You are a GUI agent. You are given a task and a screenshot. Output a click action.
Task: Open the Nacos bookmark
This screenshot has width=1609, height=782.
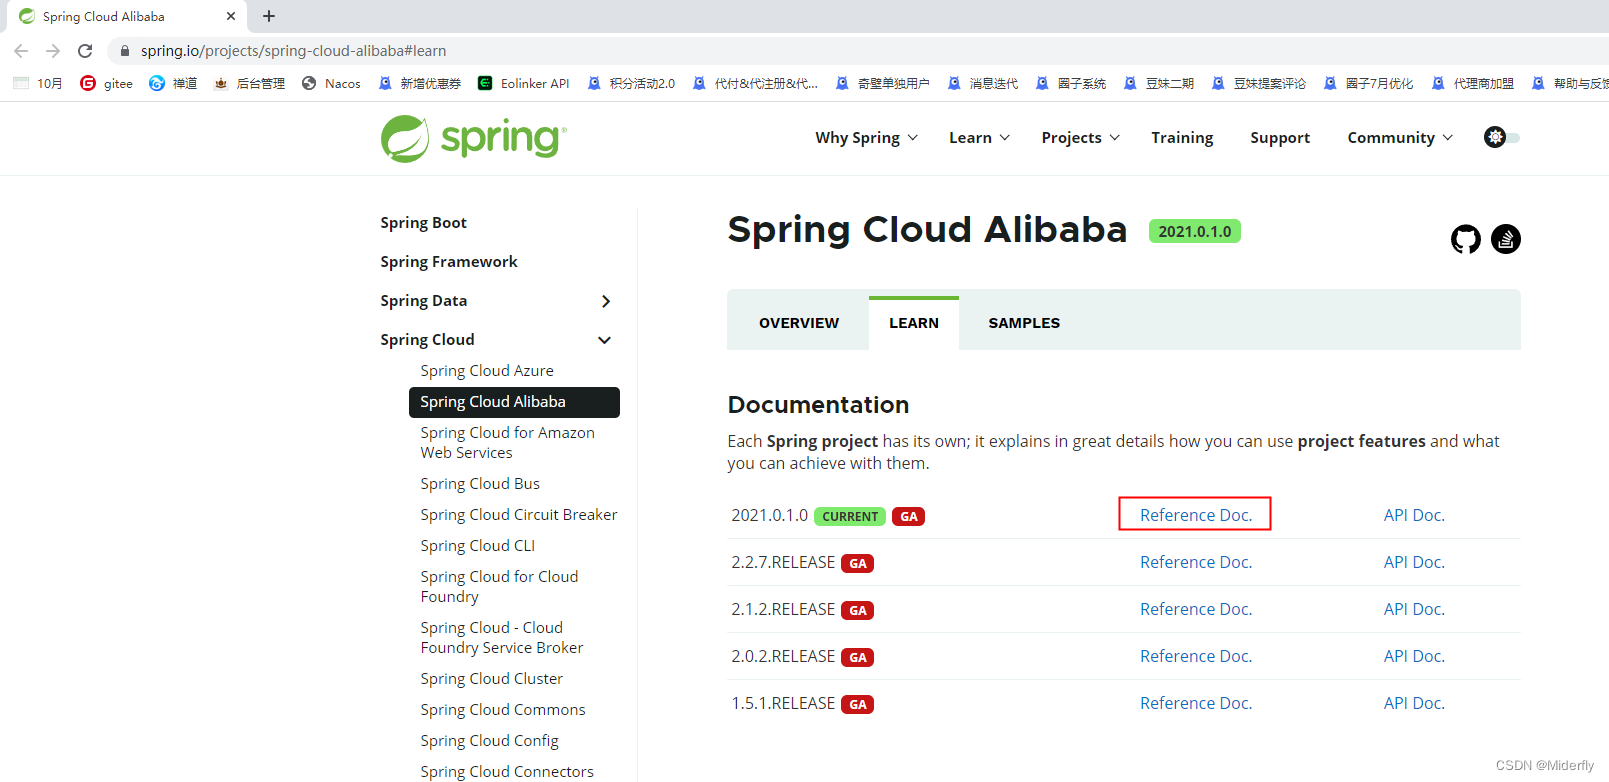[x=331, y=84]
